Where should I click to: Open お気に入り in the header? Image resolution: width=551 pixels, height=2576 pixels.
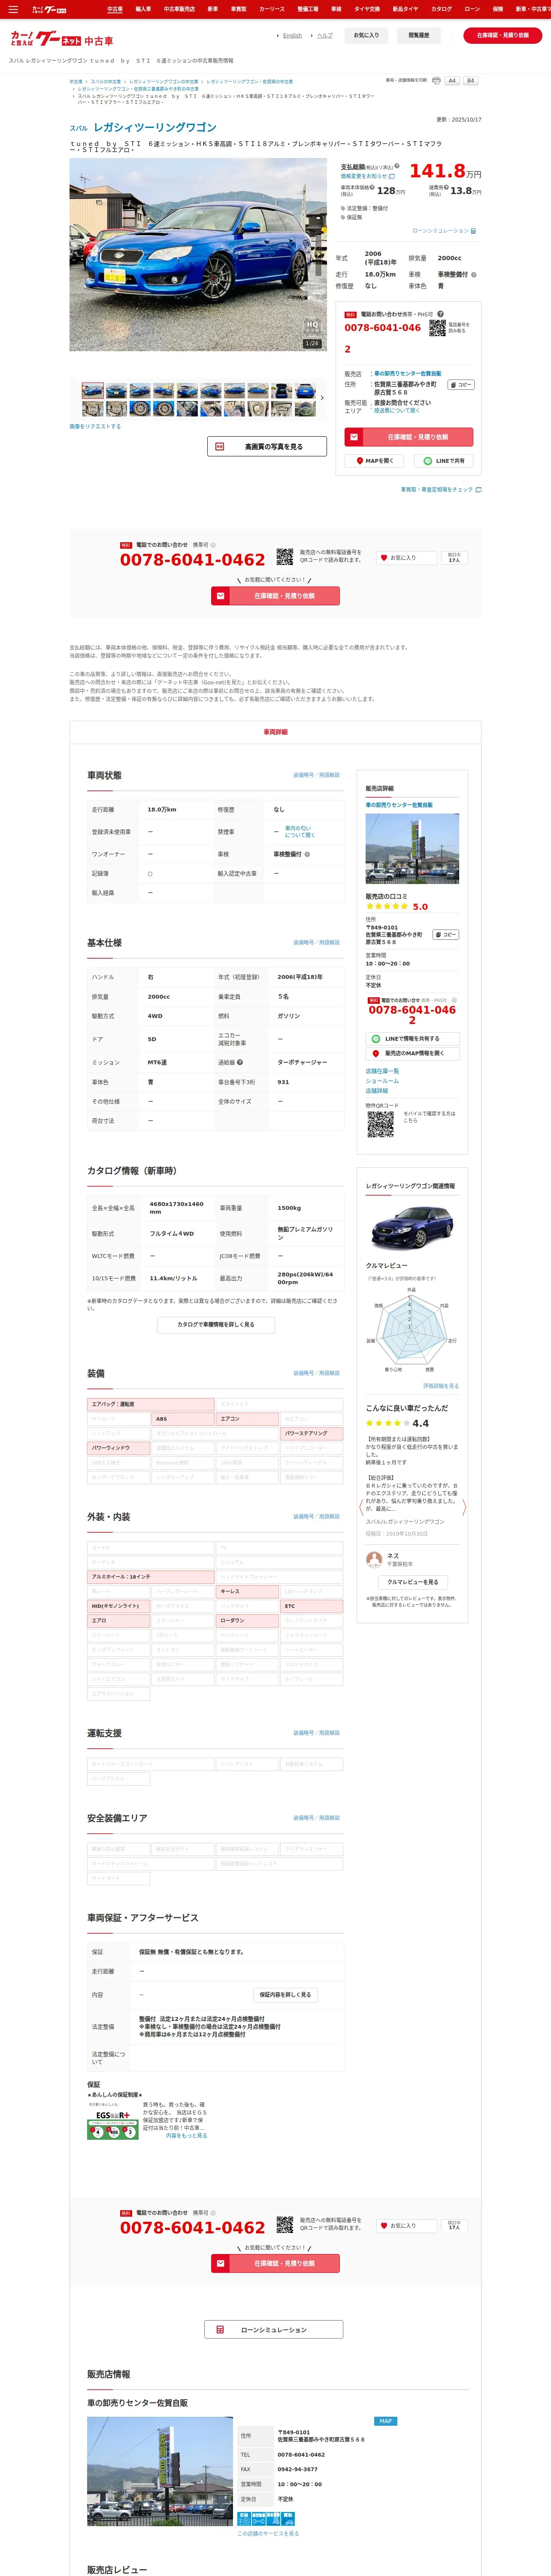(366, 35)
